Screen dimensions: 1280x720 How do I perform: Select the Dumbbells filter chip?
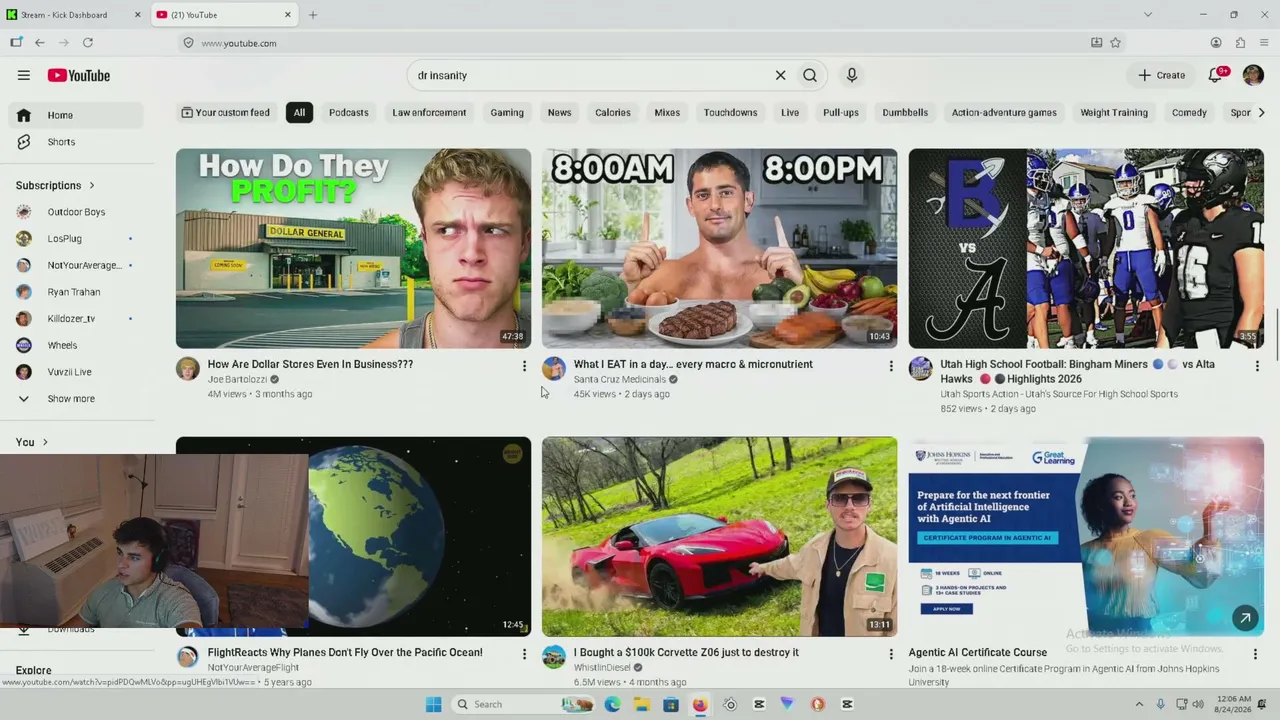click(x=905, y=113)
